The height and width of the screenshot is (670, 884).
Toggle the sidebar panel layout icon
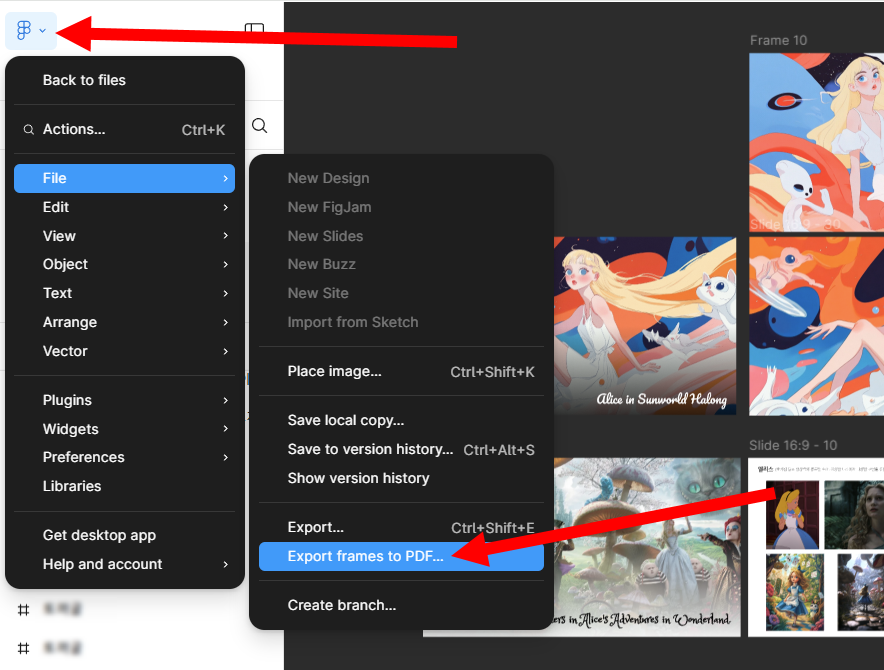coord(254,29)
